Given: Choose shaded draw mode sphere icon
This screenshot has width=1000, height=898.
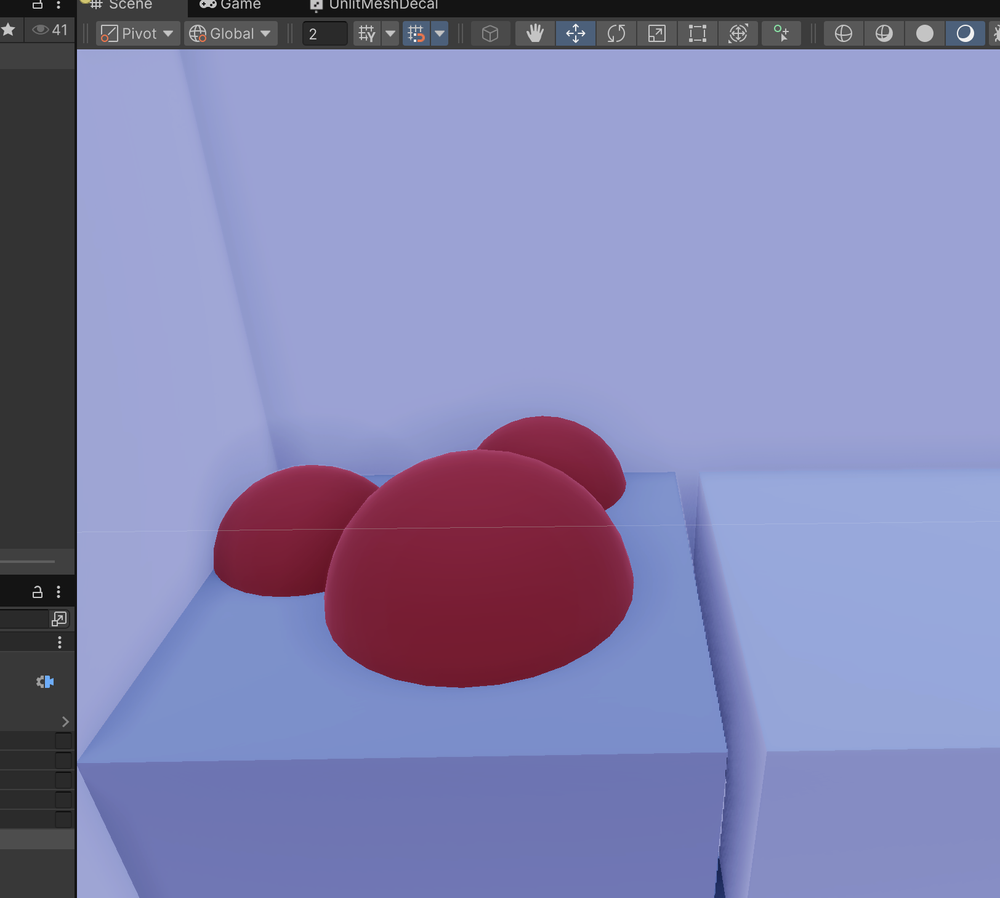Looking at the screenshot, I should tap(965, 34).
